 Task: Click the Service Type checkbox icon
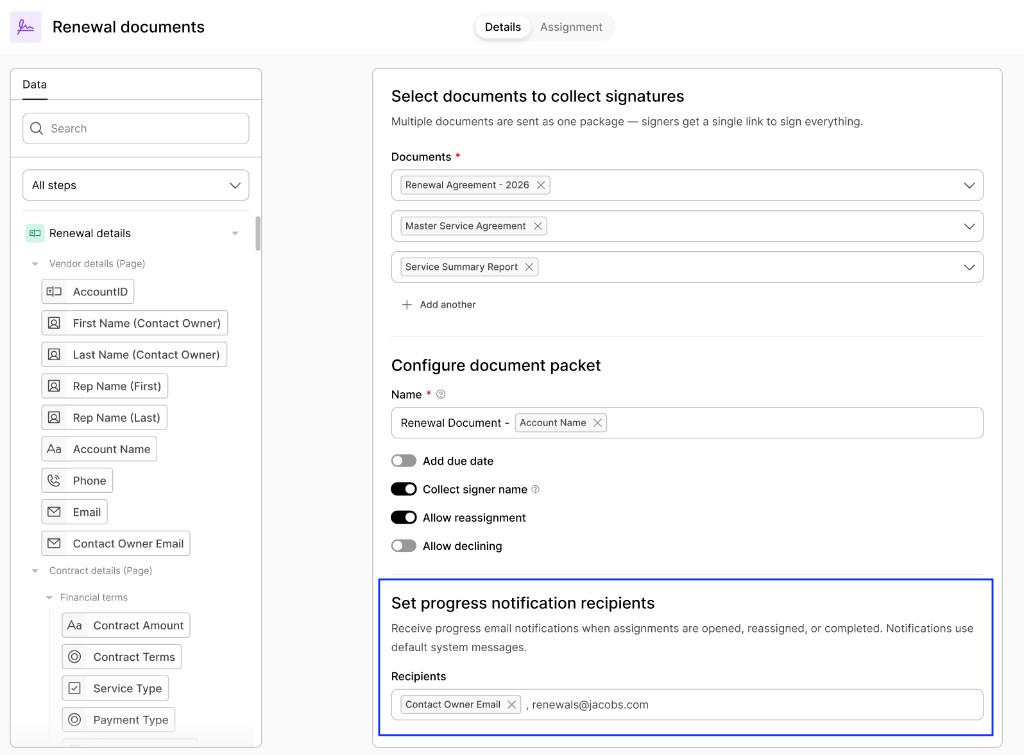point(74,688)
